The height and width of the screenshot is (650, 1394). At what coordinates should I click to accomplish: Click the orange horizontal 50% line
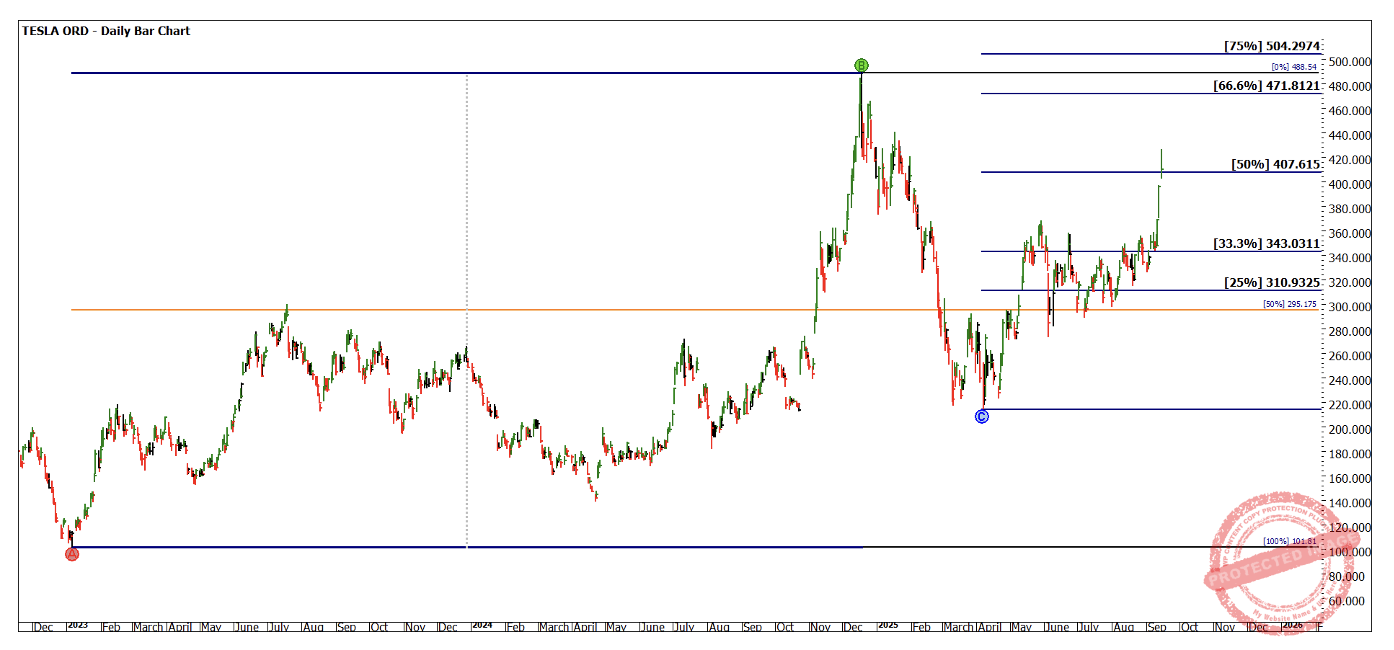click(x=600, y=310)
